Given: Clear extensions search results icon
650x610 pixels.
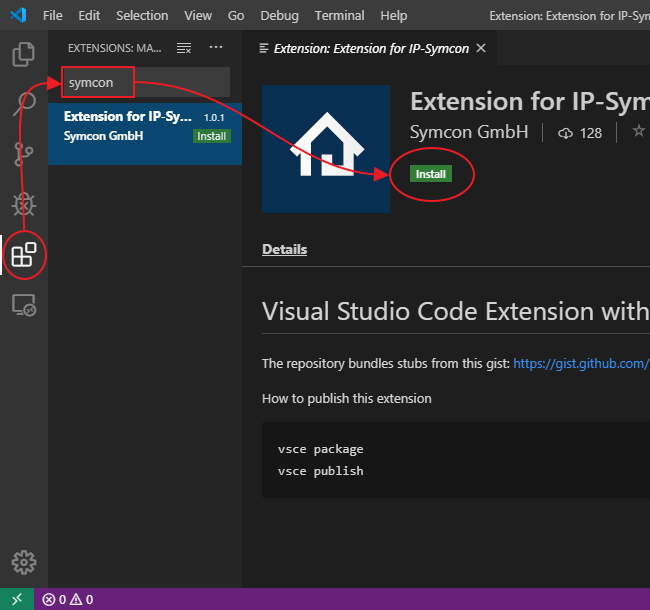Looking at the screenshot, I should click(x=184, y=48).
